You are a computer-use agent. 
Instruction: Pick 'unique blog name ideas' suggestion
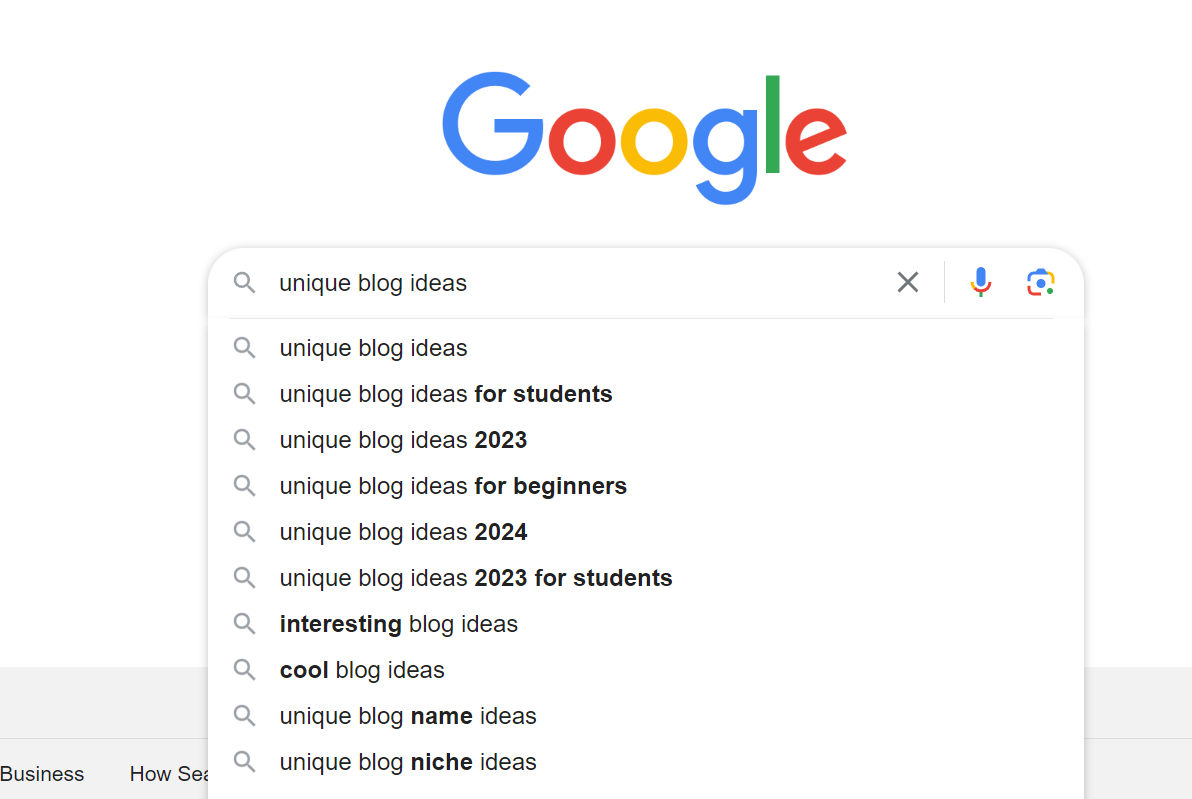point(408,716)
